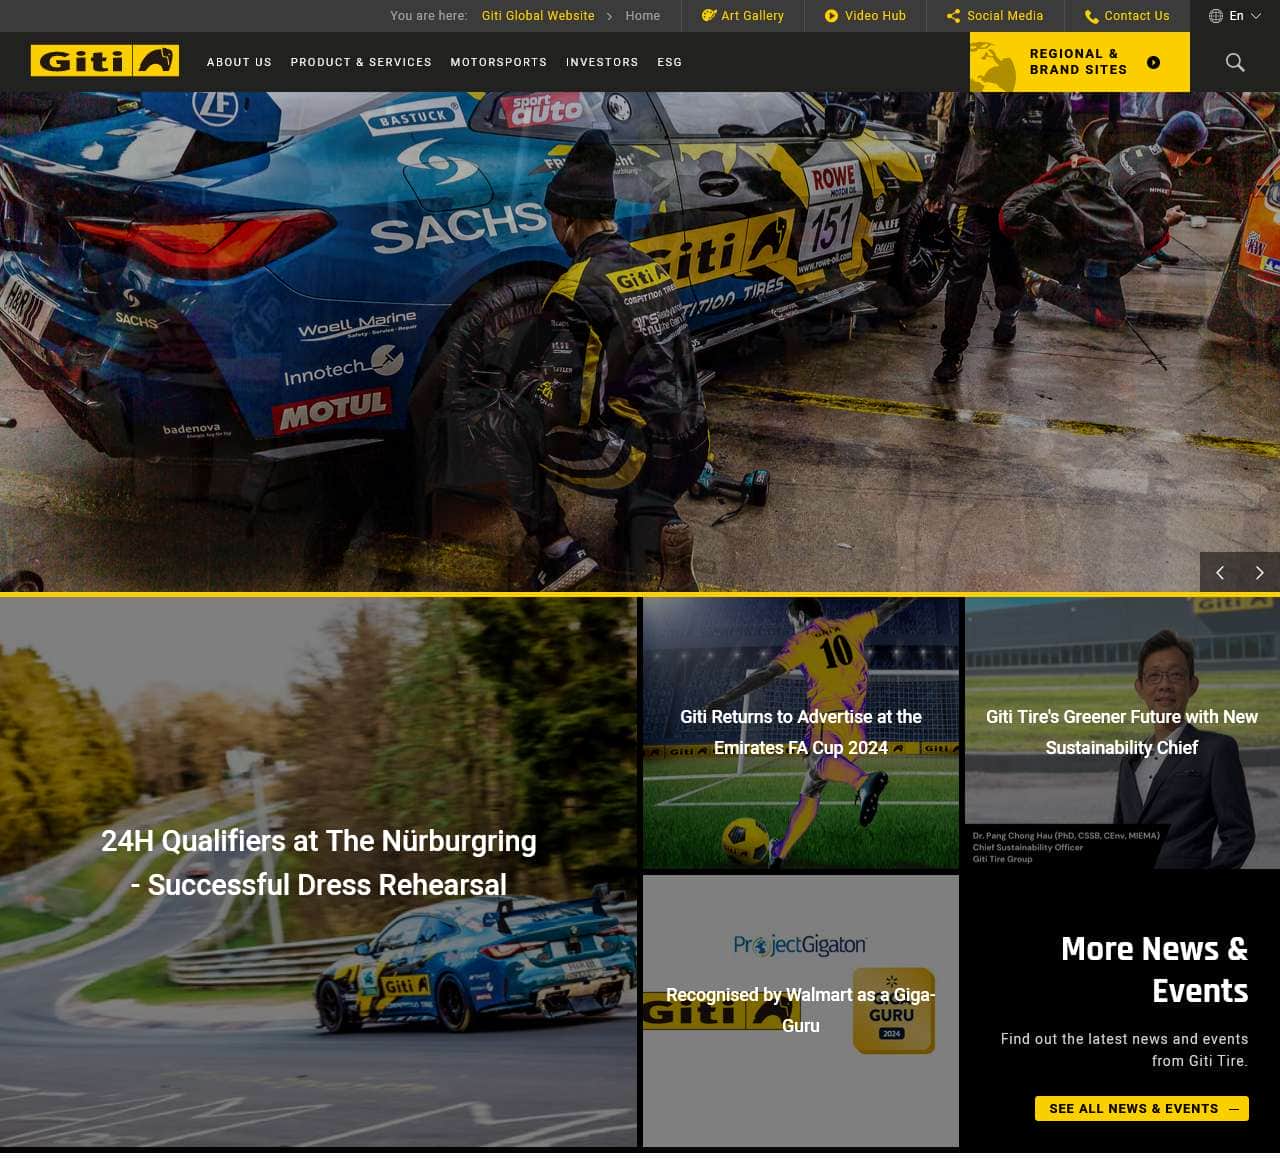Viewport: 1280px width, 1167px height.
Task: Open Regional & Brand Sites button
Action: 1080,62
